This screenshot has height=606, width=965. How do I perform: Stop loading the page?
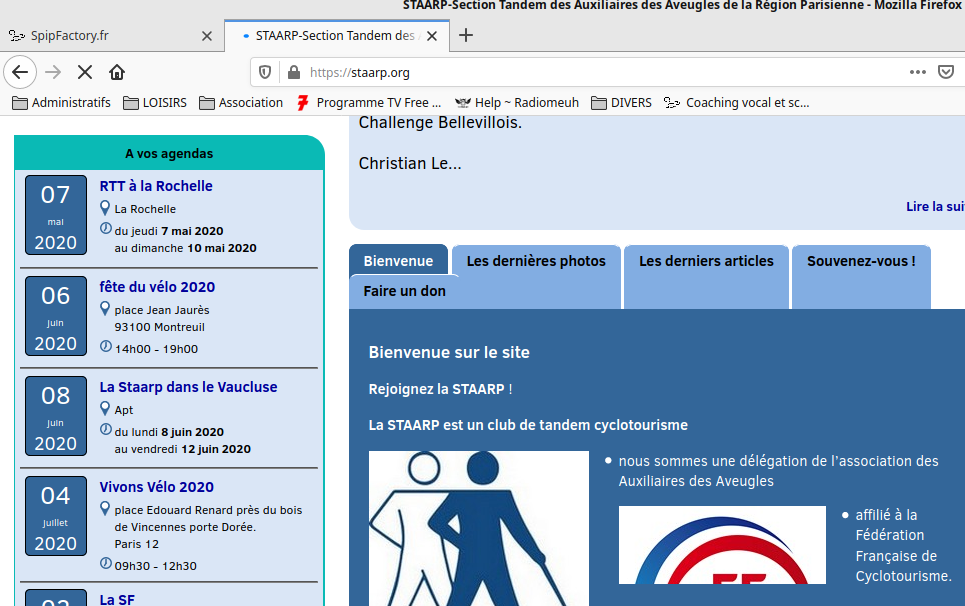pyautogui.click(x=85, y=73)
